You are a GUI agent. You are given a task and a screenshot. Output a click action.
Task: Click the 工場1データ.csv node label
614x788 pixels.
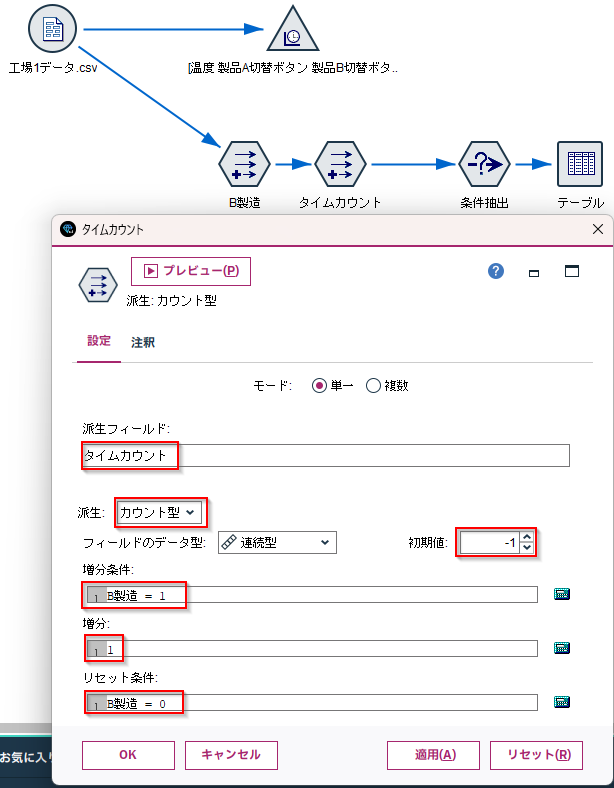click(53, 67)
